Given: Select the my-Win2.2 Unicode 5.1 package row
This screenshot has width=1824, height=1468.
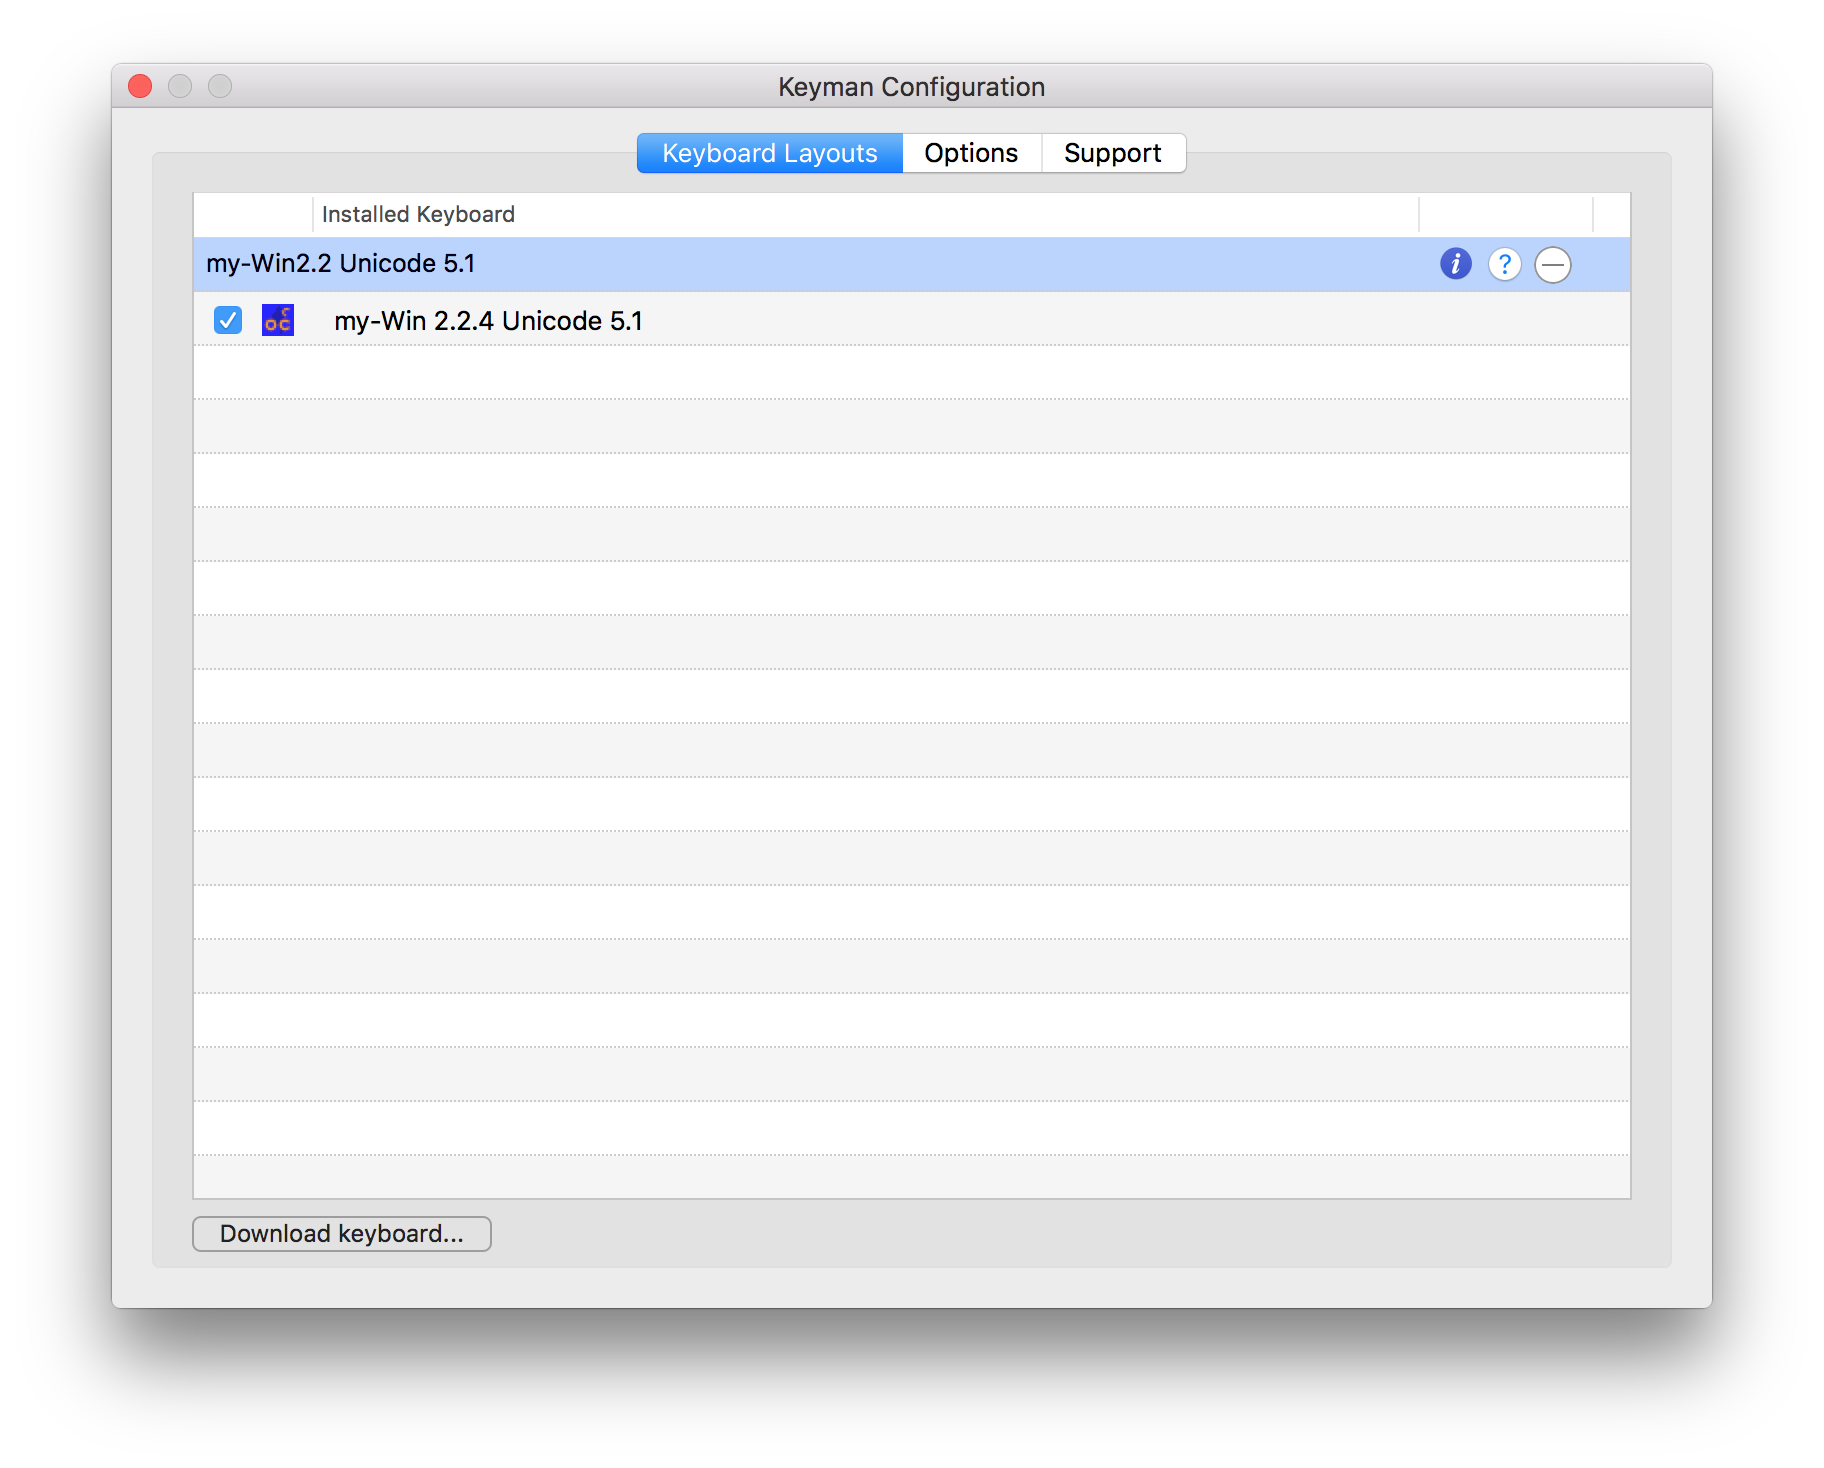Looking at the screenshot, I should (x=911, y=264).
